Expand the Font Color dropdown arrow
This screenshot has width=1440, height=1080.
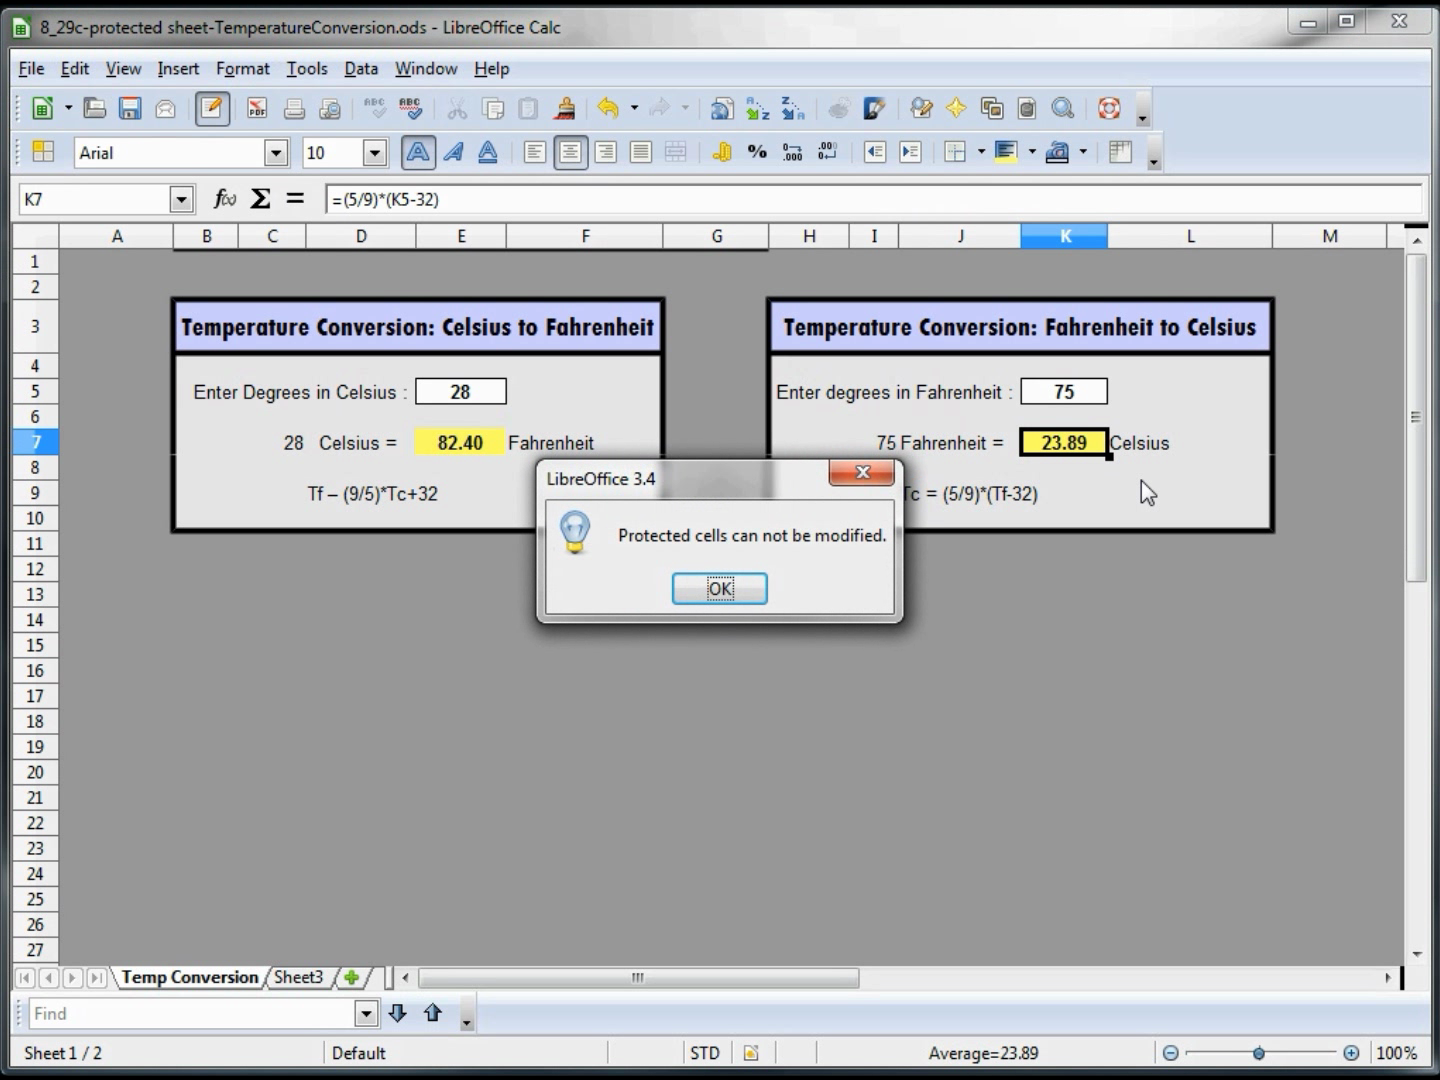pos(1083,152)
